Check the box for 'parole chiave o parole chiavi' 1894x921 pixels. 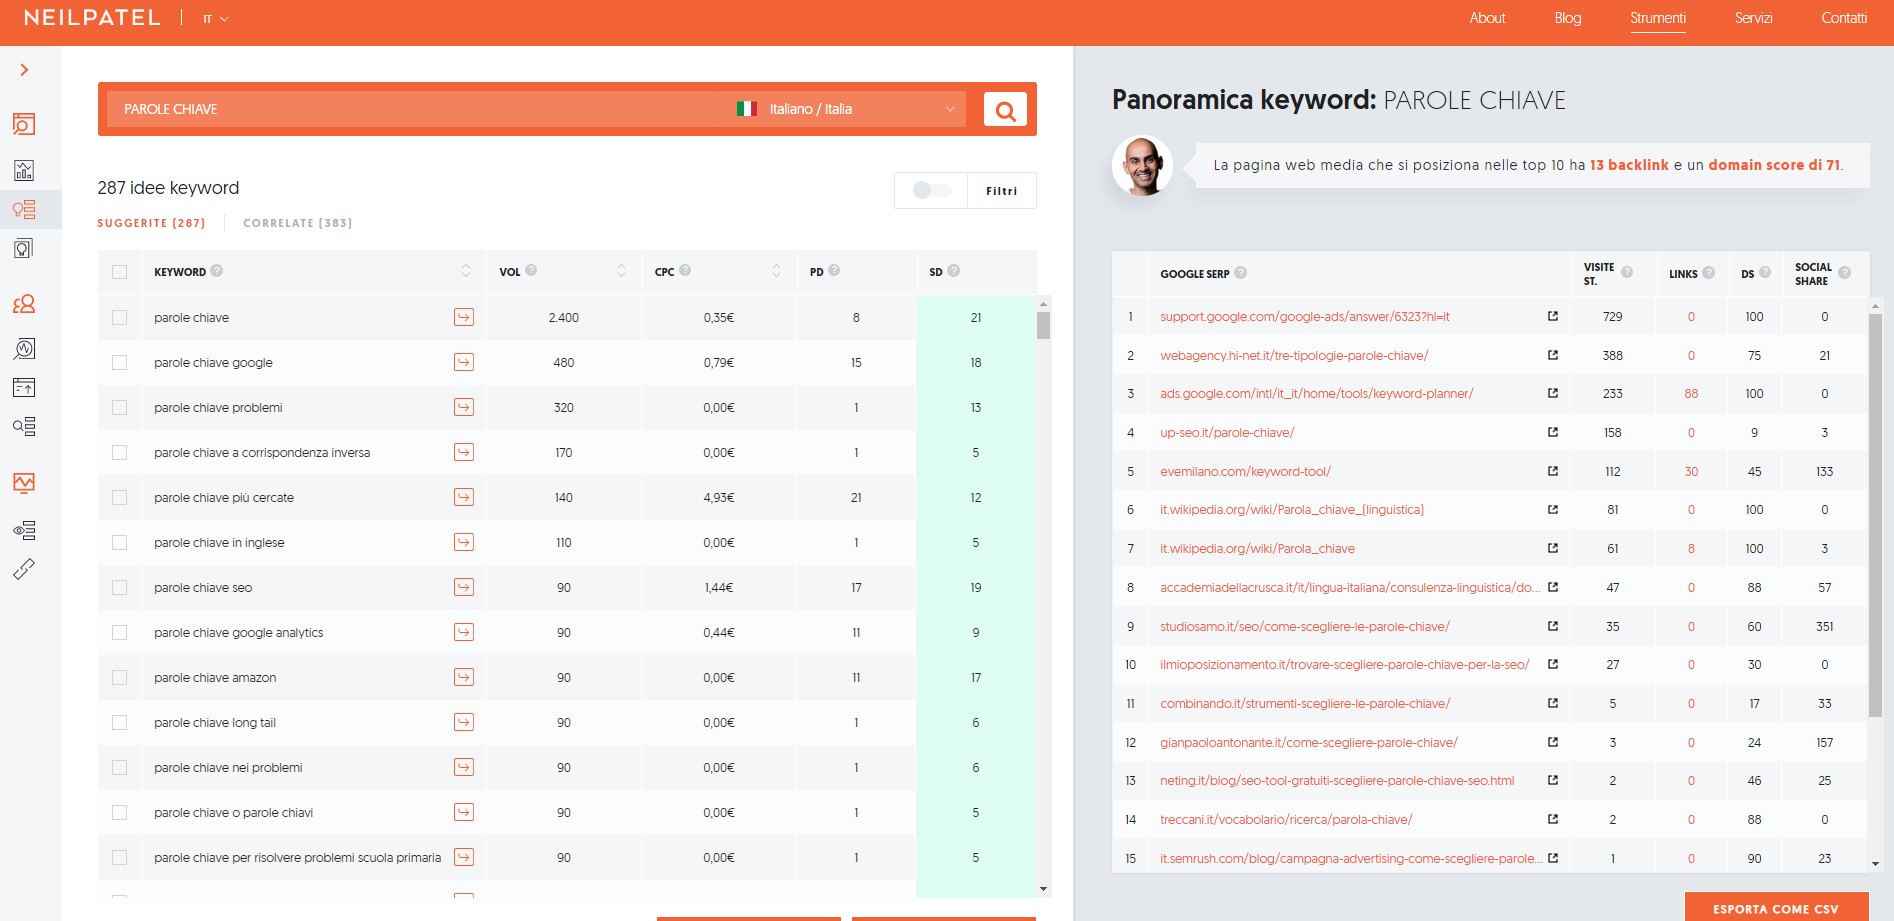(120, 812)
